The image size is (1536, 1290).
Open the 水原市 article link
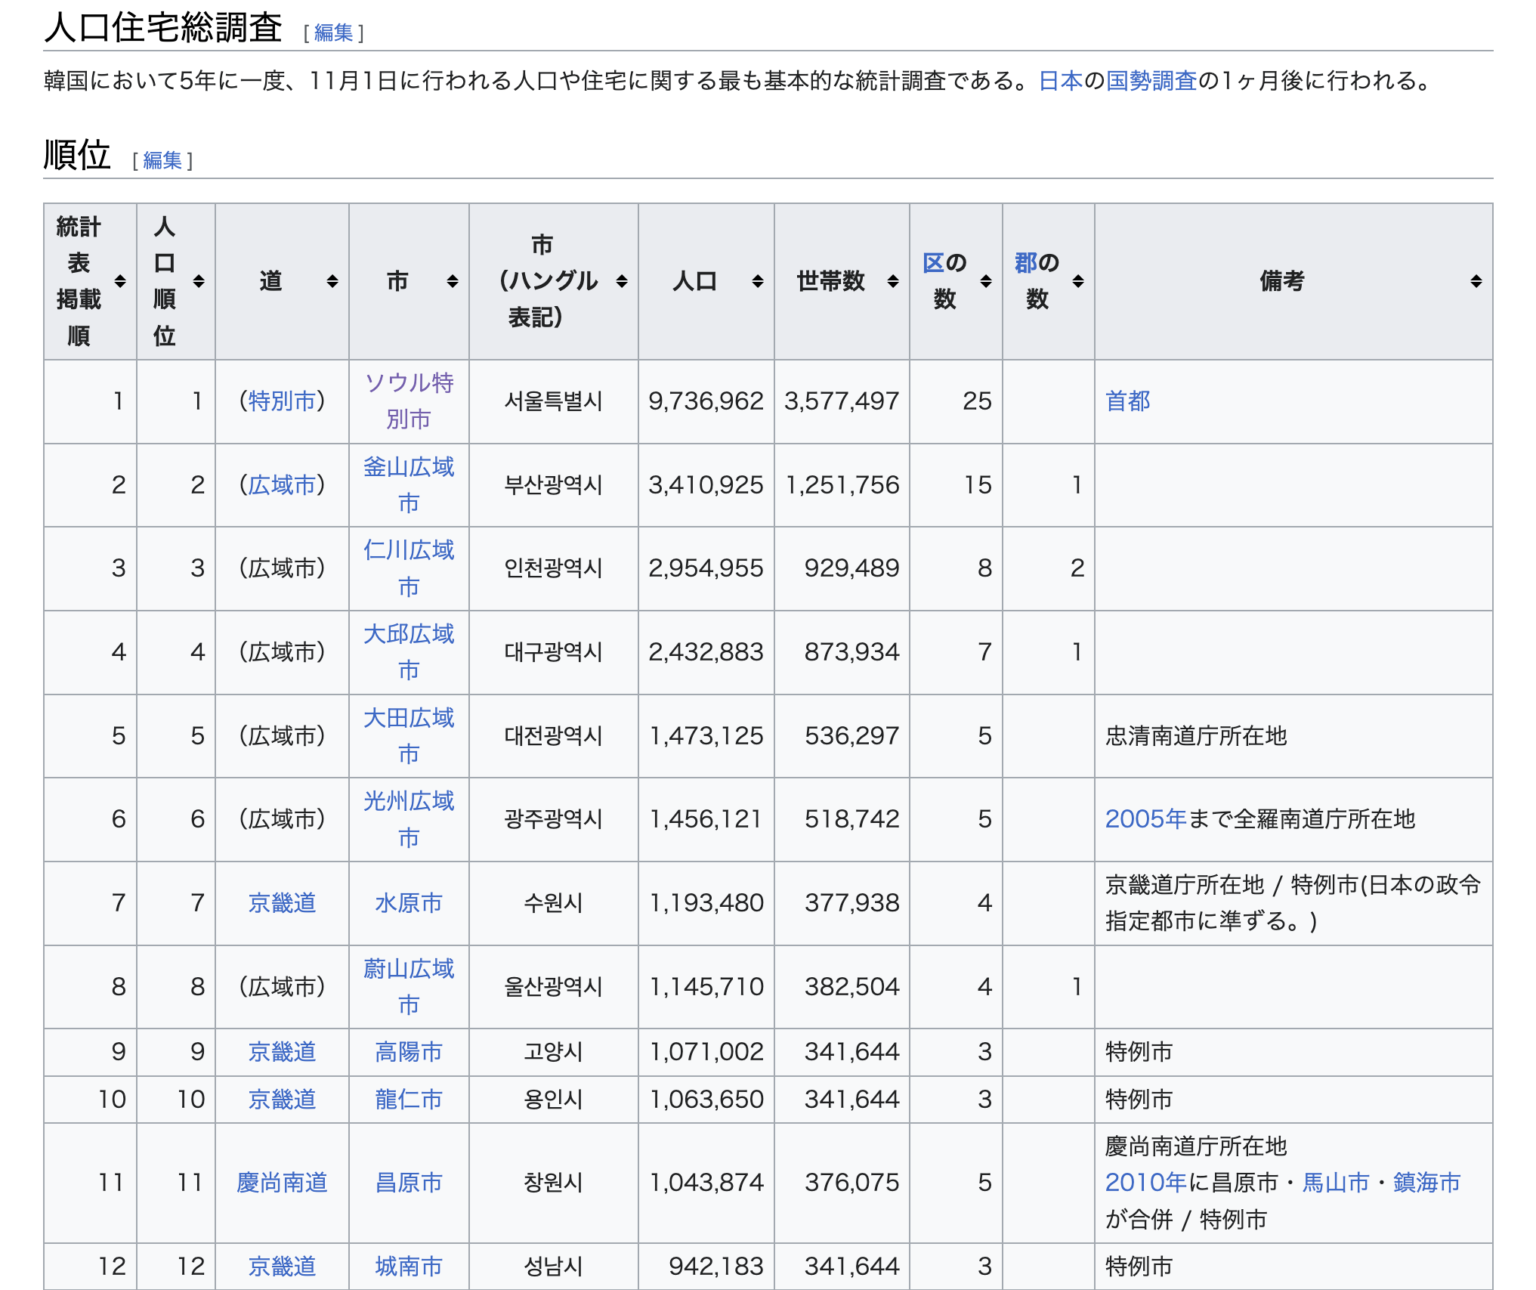coord(409,902)
